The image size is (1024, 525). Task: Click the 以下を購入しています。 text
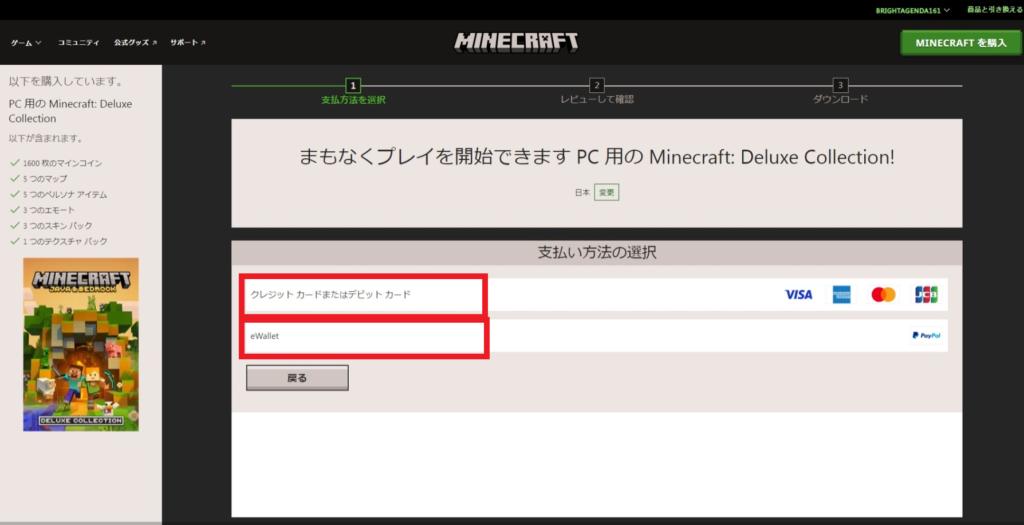click(x=66, y=82)
